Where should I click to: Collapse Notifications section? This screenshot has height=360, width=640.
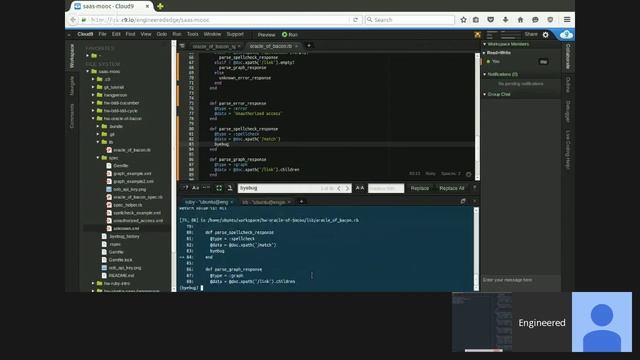(x=485, y=74)
